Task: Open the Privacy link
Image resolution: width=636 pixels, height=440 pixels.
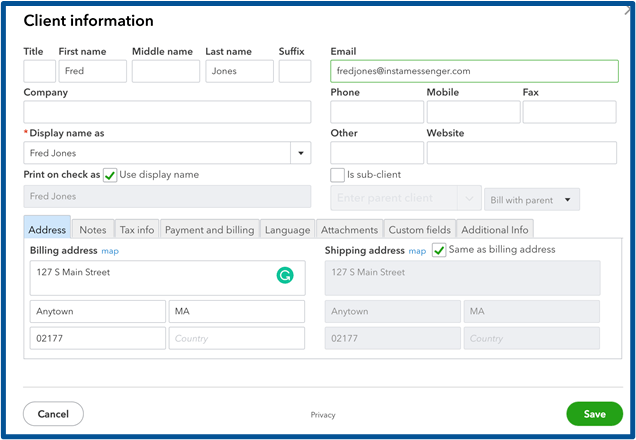Action: click(323, 415)
